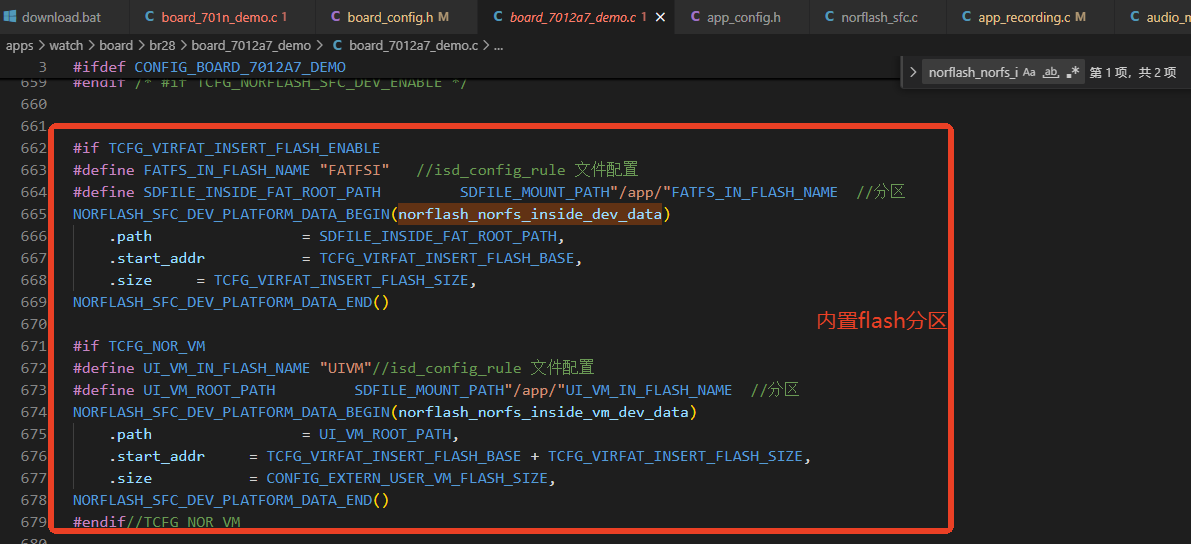Click CONFIG_EXTERN_USER_VM_FLASH_SIZE on line 677
The height and width of the screenshot is (544, 1191).
point(406,479)
